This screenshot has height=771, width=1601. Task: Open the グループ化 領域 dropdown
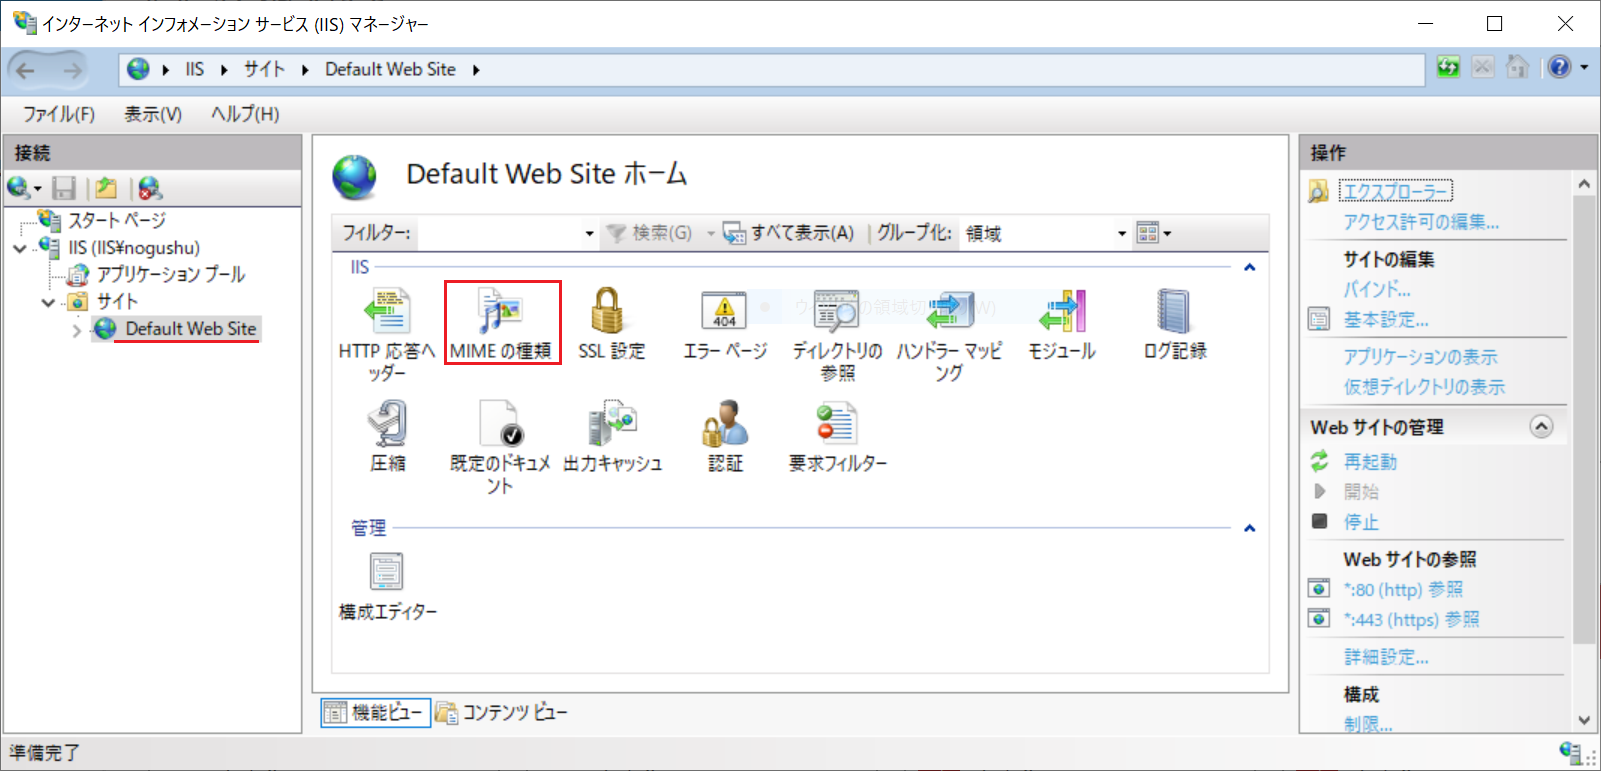pyautogui.click(x=1122, y=233)
